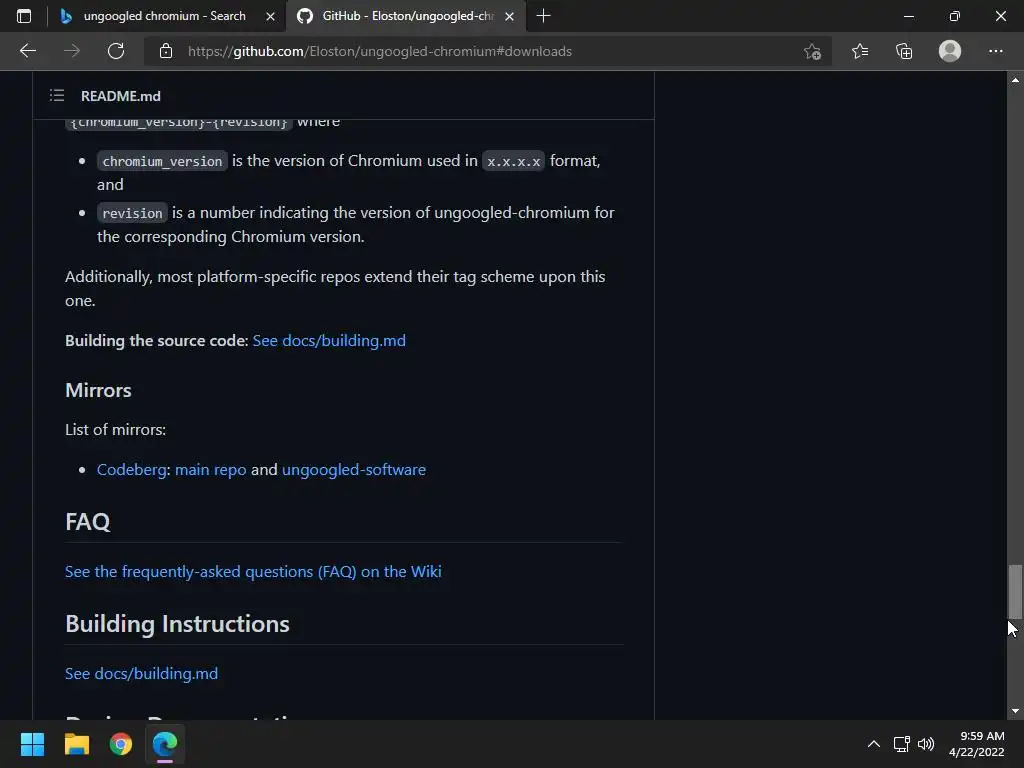Open the See docs/building.md link under Building the source code

click(329, 340)
